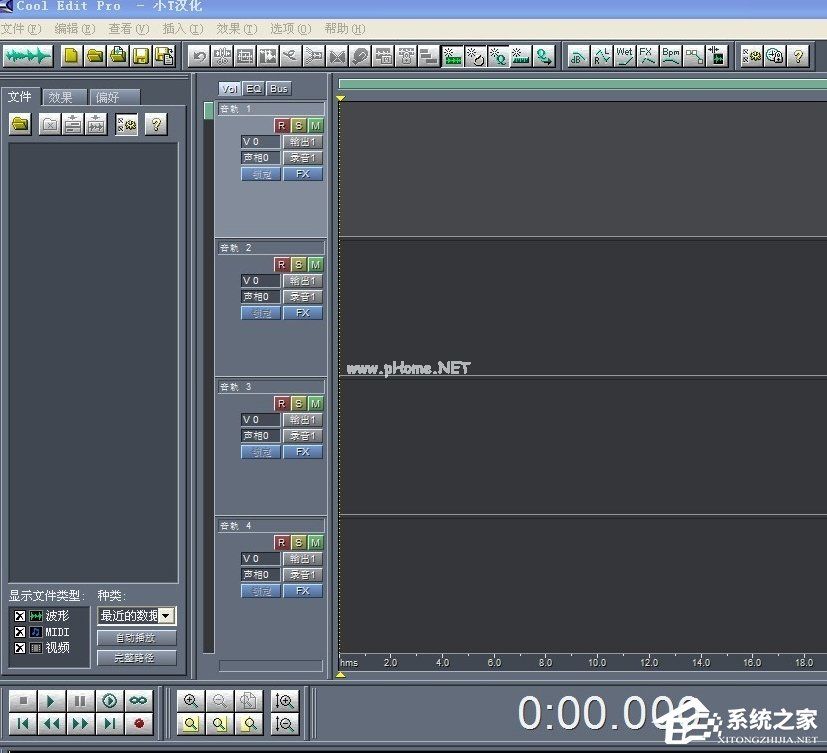The height and width of the screenshot is (753, 827).
Task: Click the 自动播放 button
Action: 137,638
